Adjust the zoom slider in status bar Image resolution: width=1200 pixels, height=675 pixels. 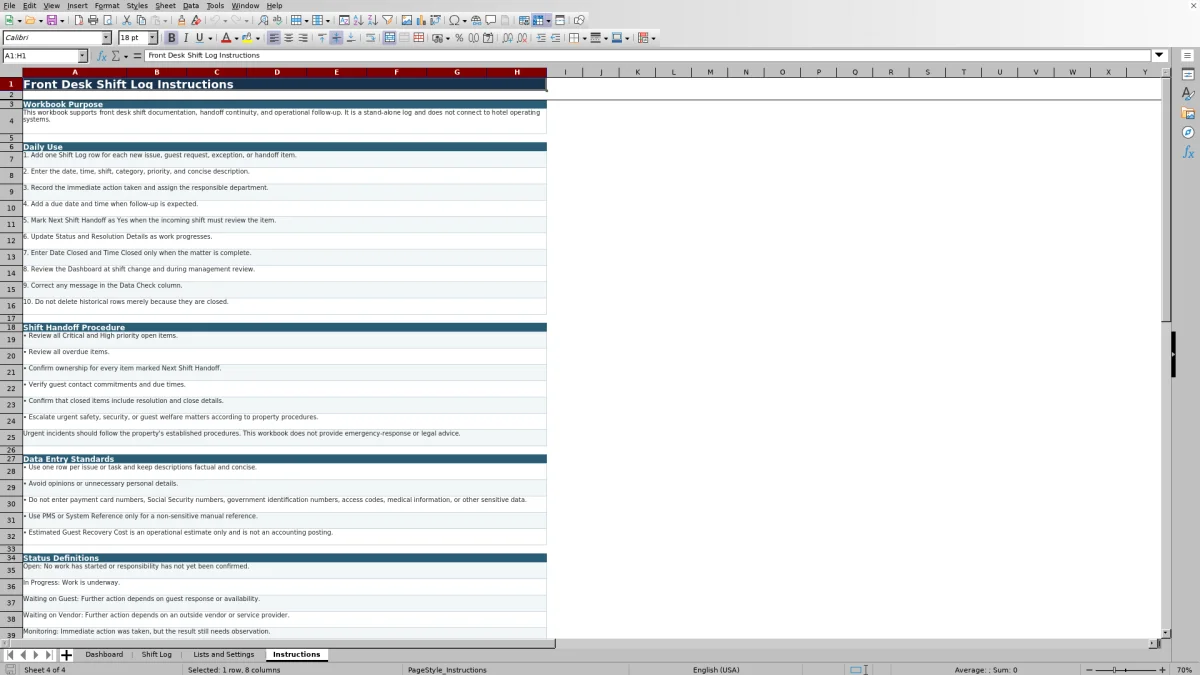tap(1115, 670)
